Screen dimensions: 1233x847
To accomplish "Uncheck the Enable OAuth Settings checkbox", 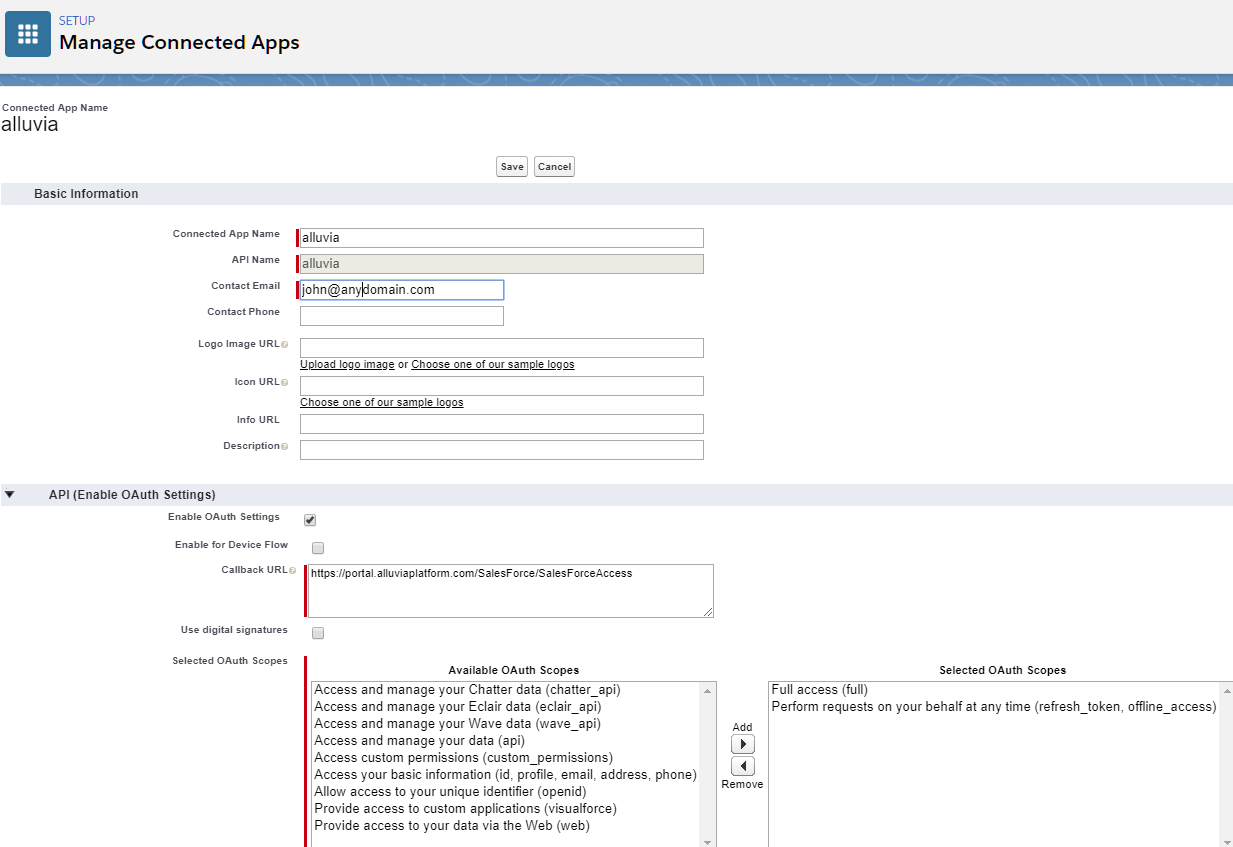I will point(310,520).
